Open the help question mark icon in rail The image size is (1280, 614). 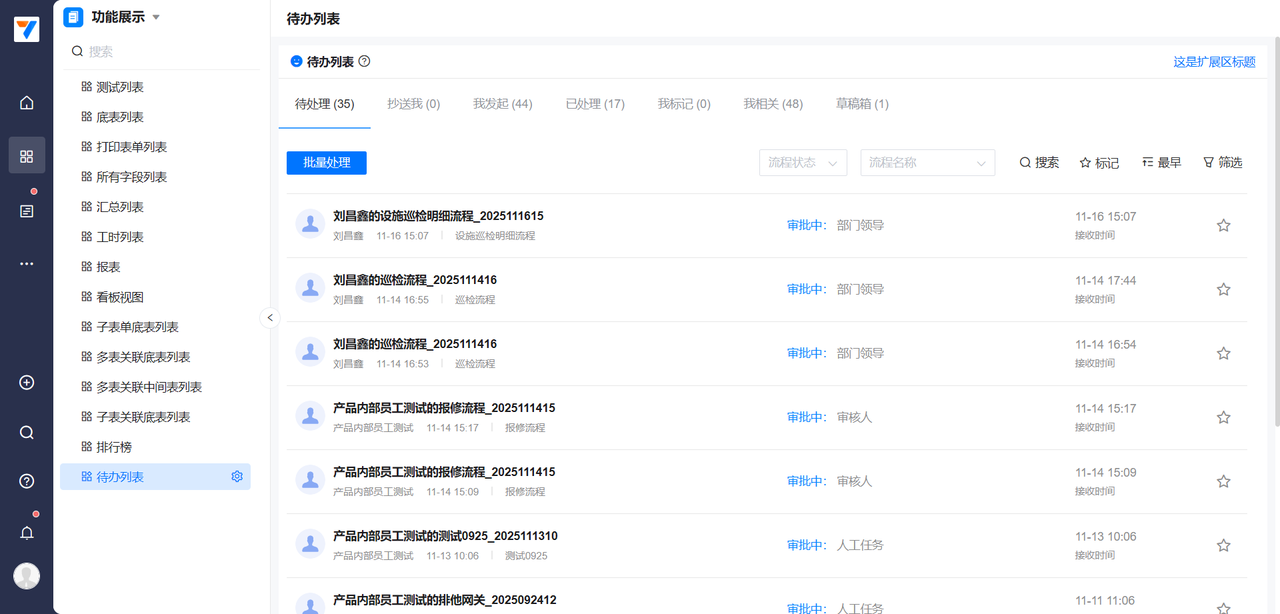point(27,481)
